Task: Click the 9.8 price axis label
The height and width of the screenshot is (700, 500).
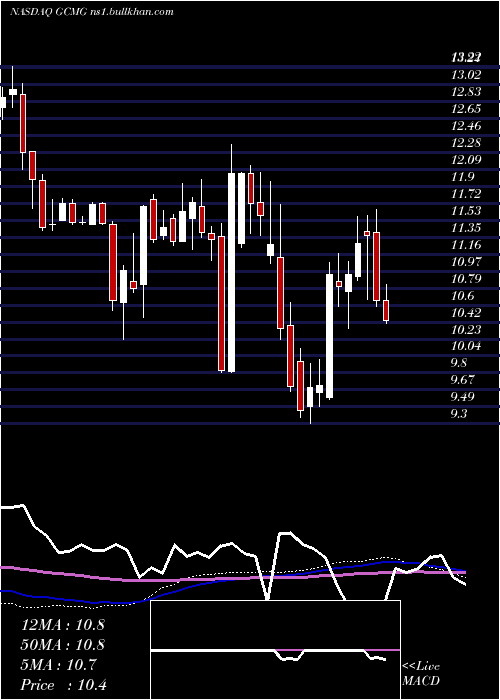Action: click(x=459, y=363)
